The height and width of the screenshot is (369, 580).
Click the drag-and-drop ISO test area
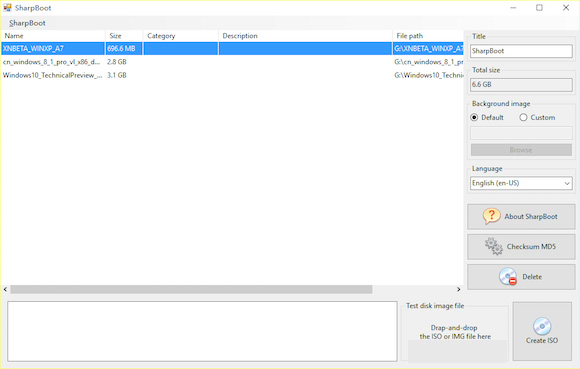(455, 332)
